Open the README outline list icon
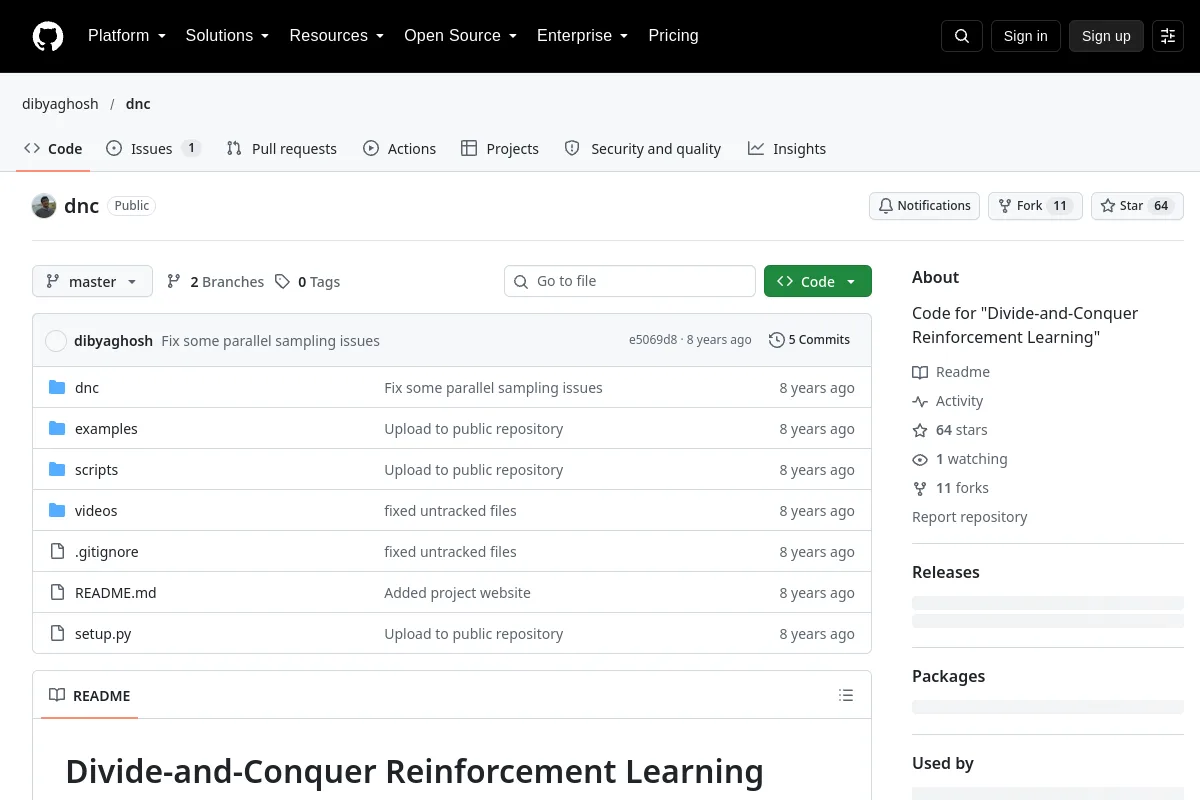The height and width of the screenshot is (800, 1200). 846,695
